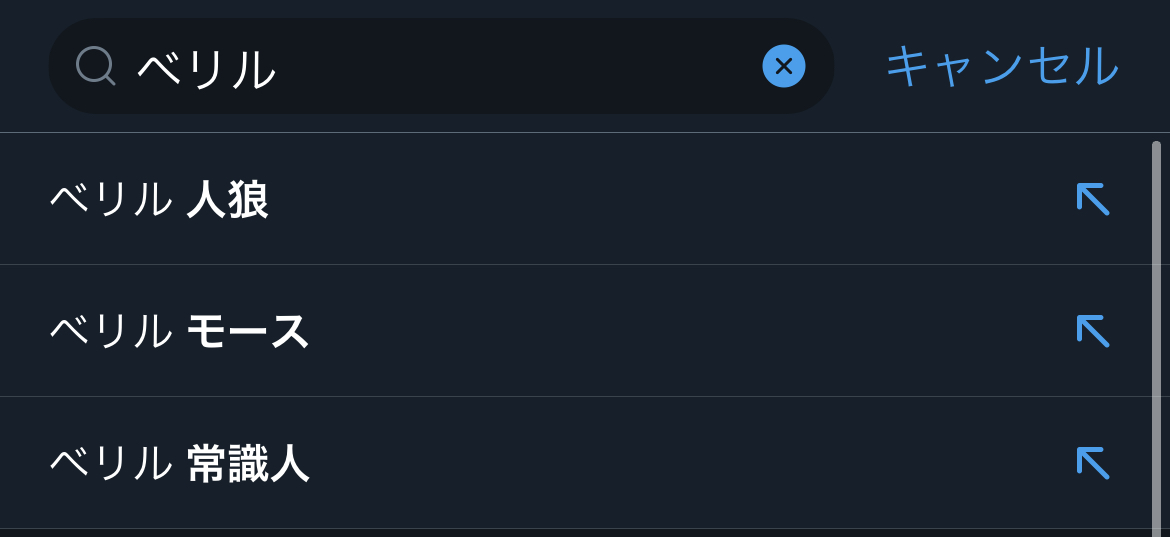
Task: Click the bold word モース
Action: pyautogui.click(x=248, y=332)
